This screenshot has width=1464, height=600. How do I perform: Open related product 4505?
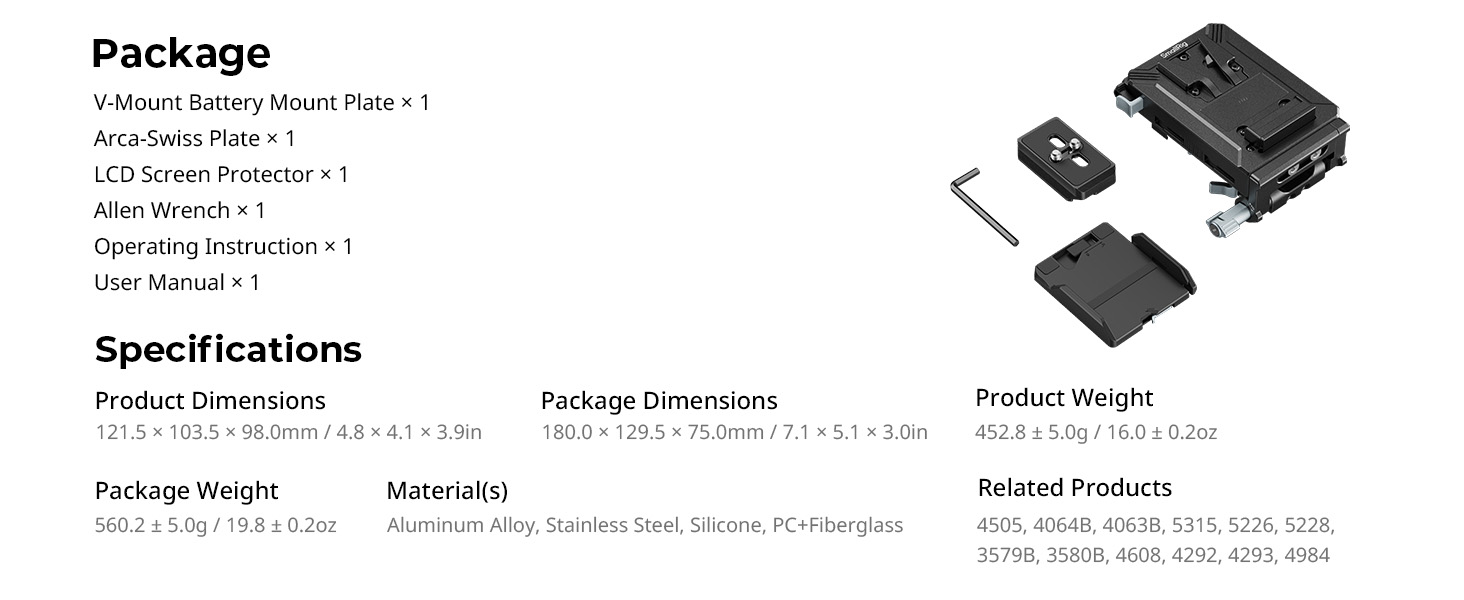tap(1000, 525)
